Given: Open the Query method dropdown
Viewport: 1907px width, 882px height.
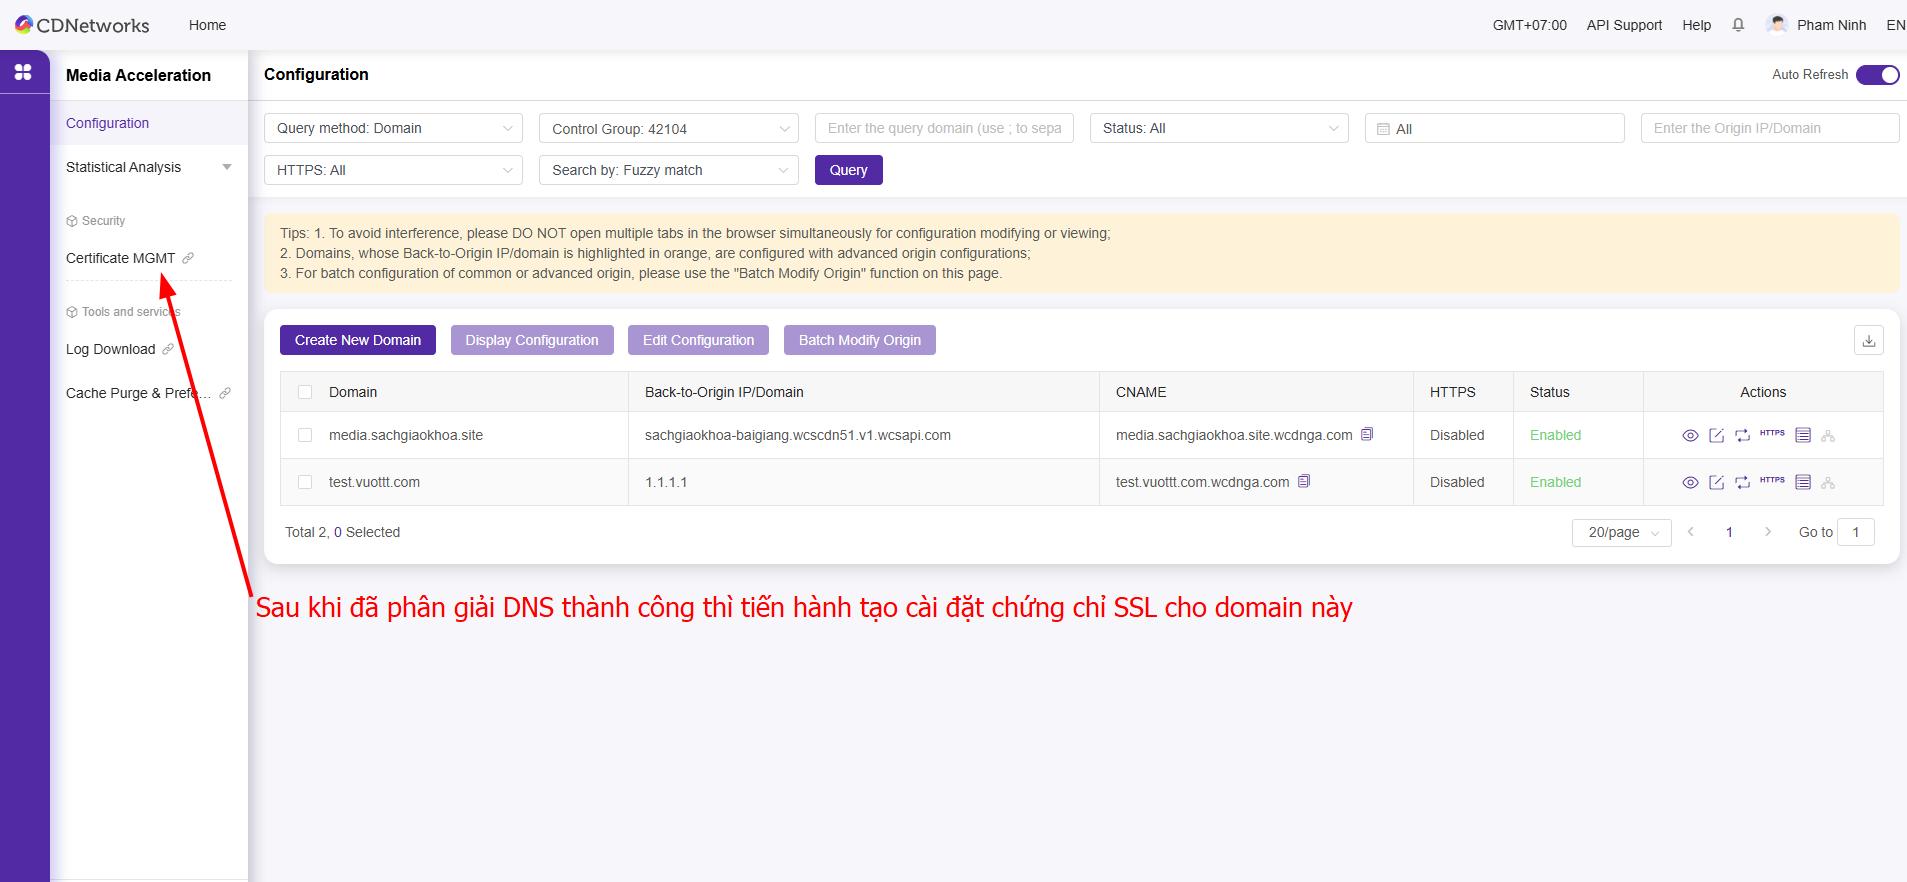Looking at the screenshot, I should [x=393, y=128].
